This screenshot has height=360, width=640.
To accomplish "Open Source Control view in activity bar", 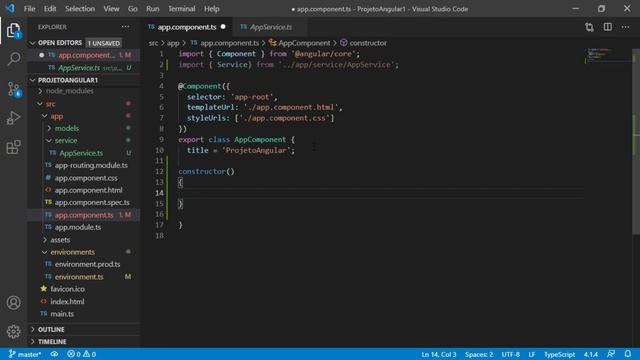I will click(x=13, y=89).
